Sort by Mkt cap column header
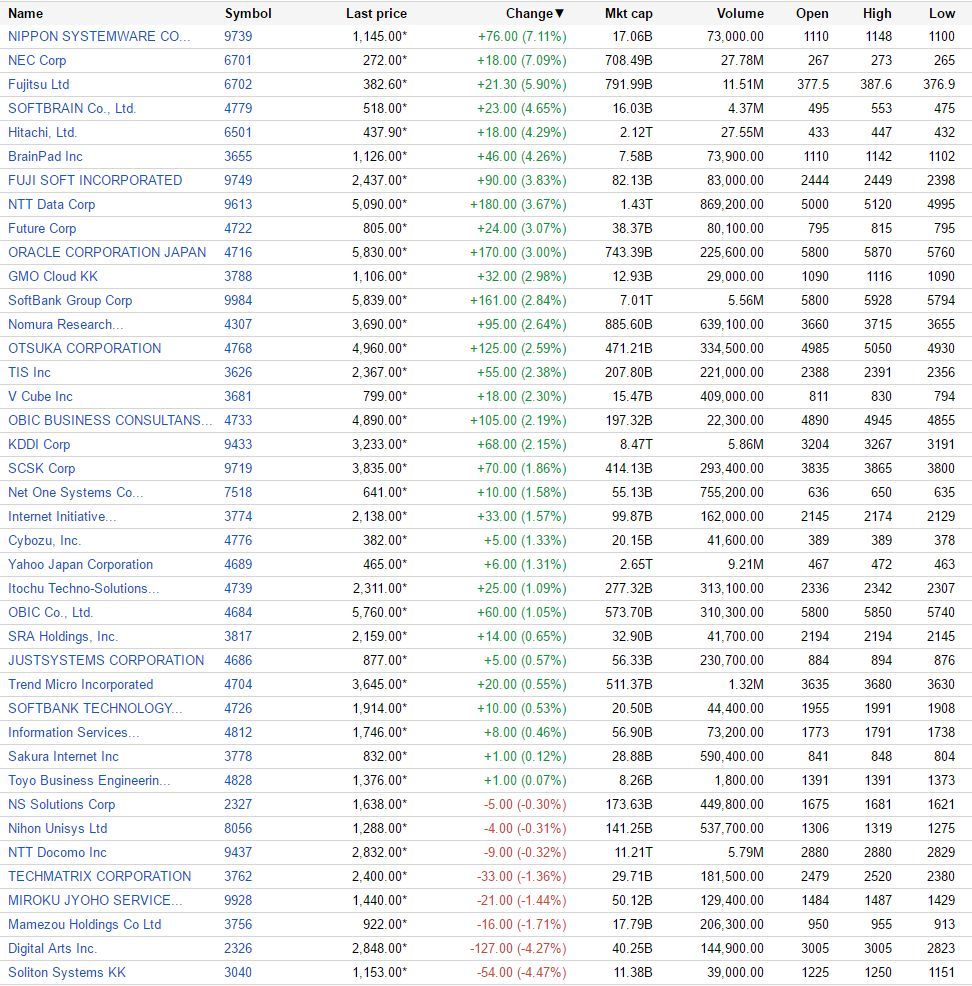The width and height of the screenshot is (972, 986). pos(628,13)
